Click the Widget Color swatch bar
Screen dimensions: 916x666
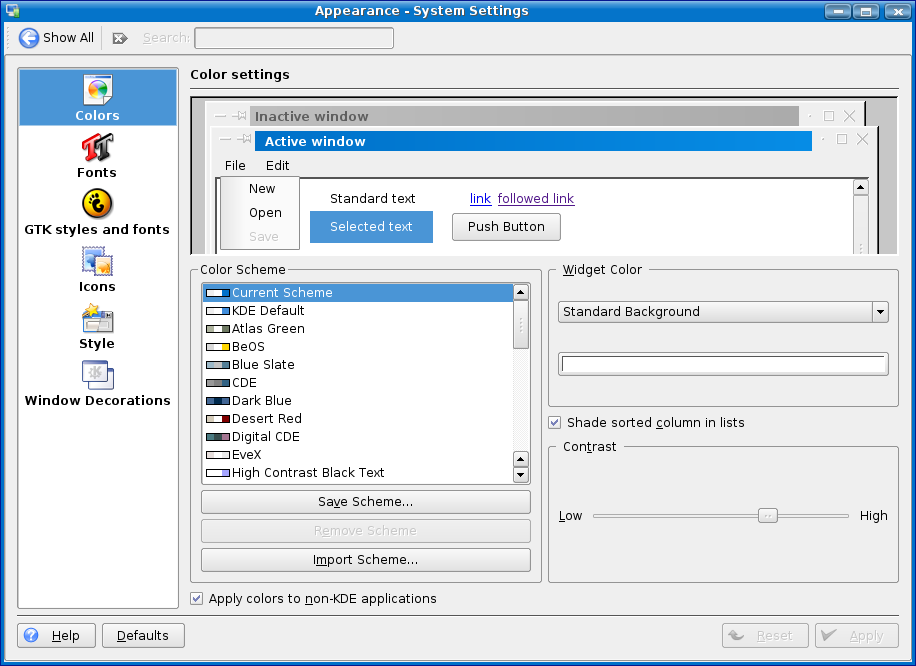coord(723,364)
